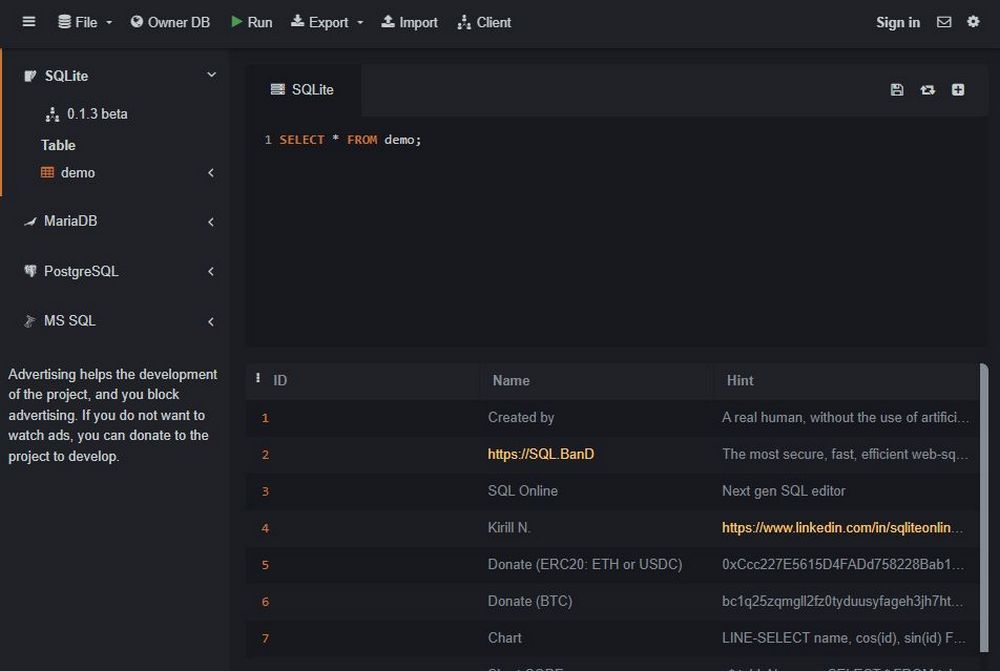Screen dimensions: 1000x671
Task: Expand the PostgreSQL section chevron
Action: [x=211, y=272]
